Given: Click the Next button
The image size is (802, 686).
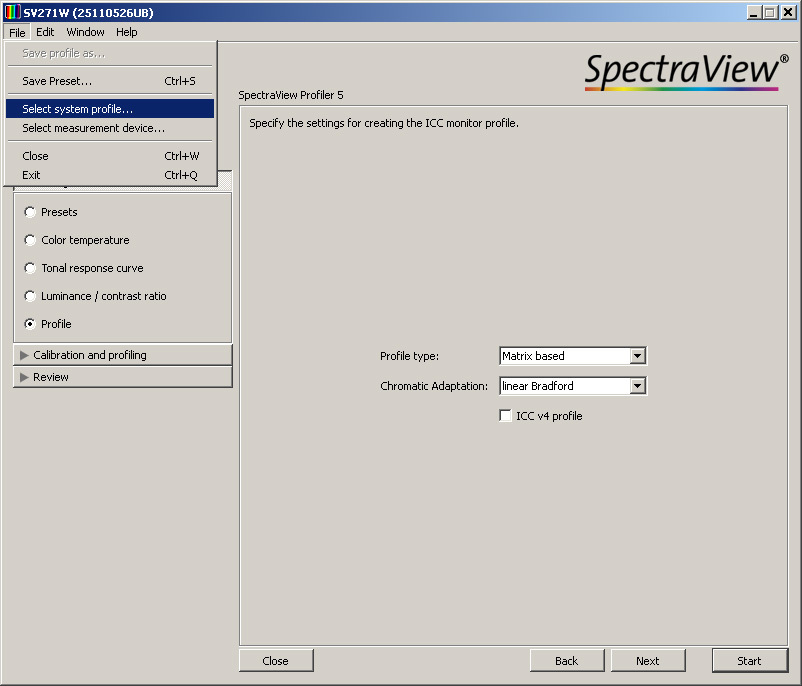Looking at the screenshot, I should point(648,660).
